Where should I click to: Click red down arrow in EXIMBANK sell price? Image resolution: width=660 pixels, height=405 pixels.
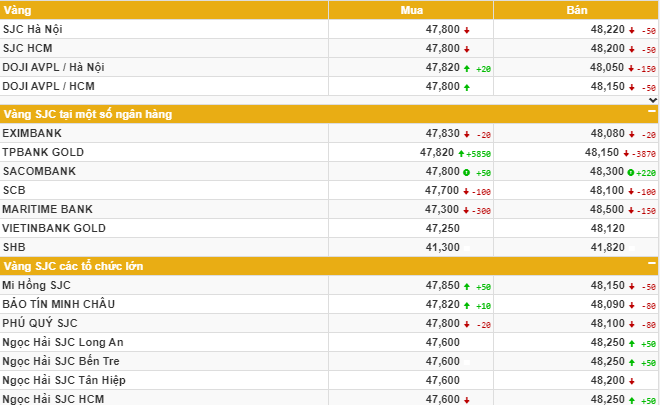click(631, 134)
